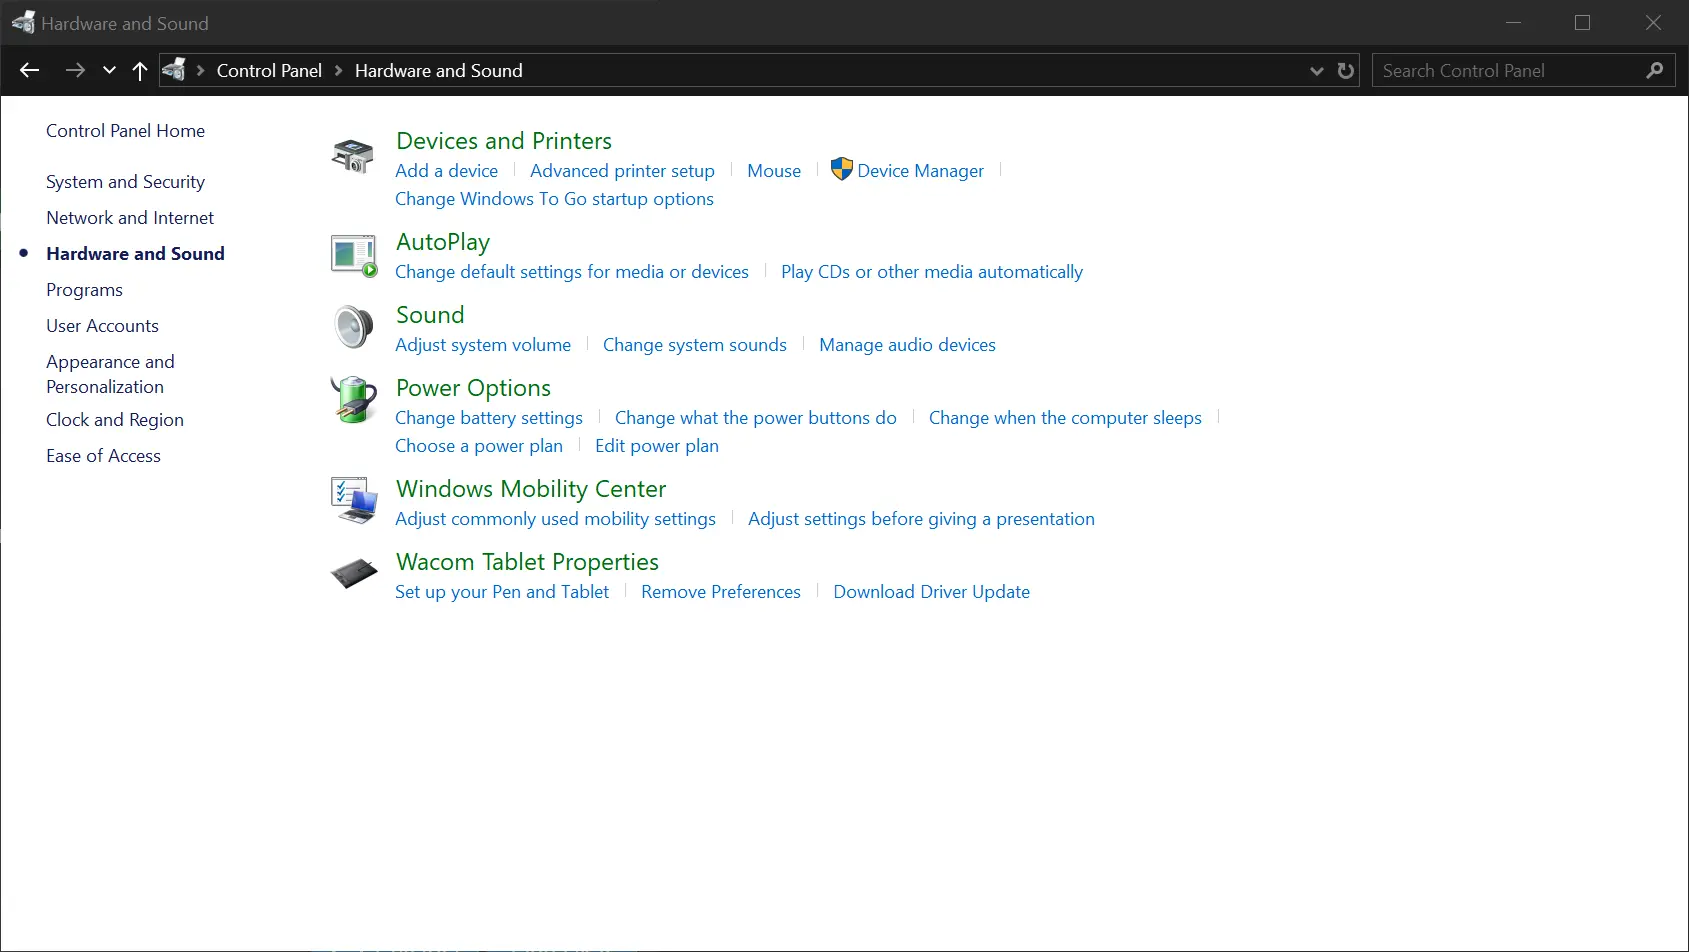Viewport: 1689px width, 952px height.
Task: Select Hardware and Sound in sidebar
Action: 135,254
